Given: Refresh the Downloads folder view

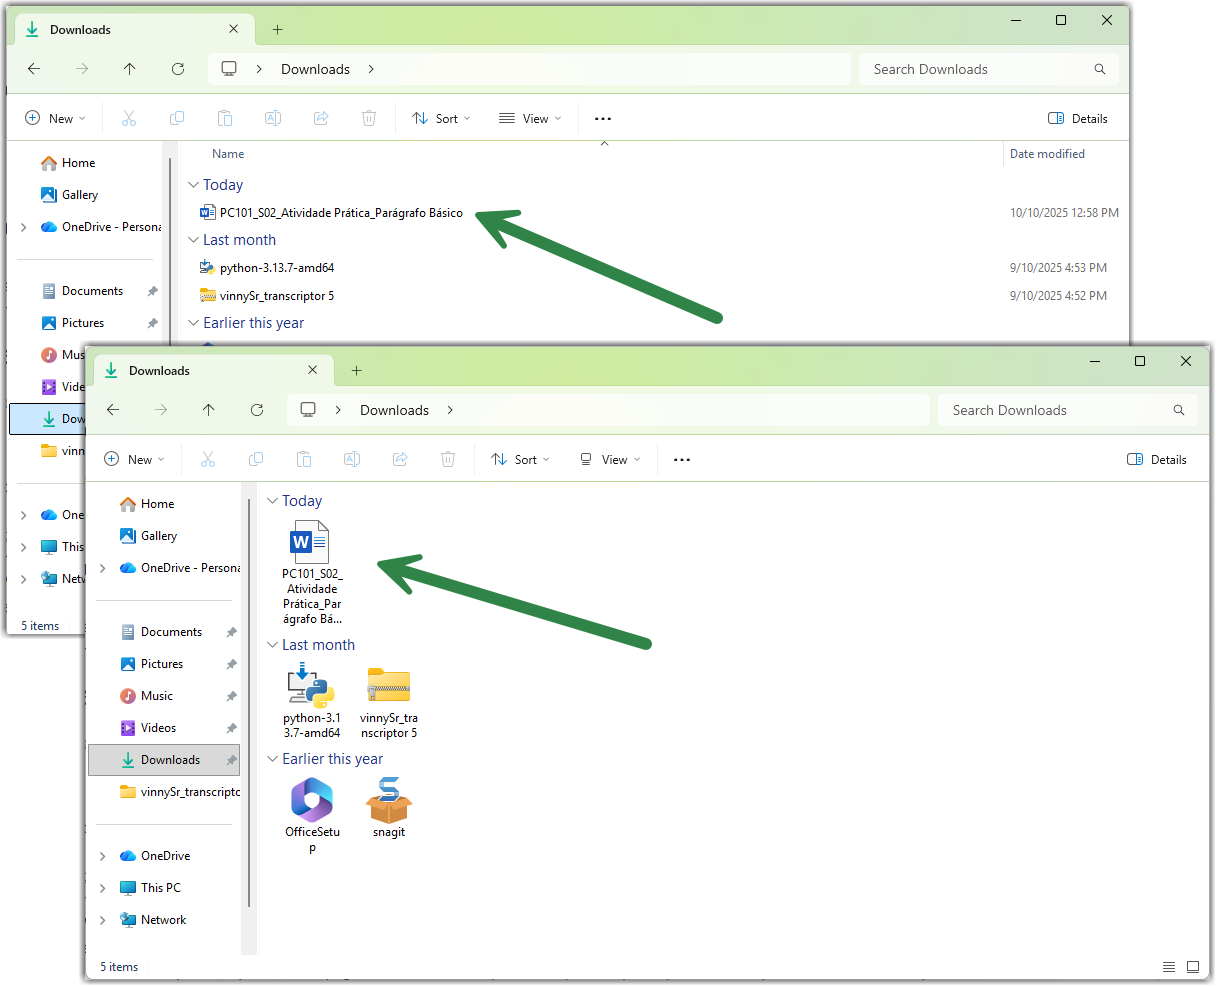Looking at the screenshot, I should 257,410.
